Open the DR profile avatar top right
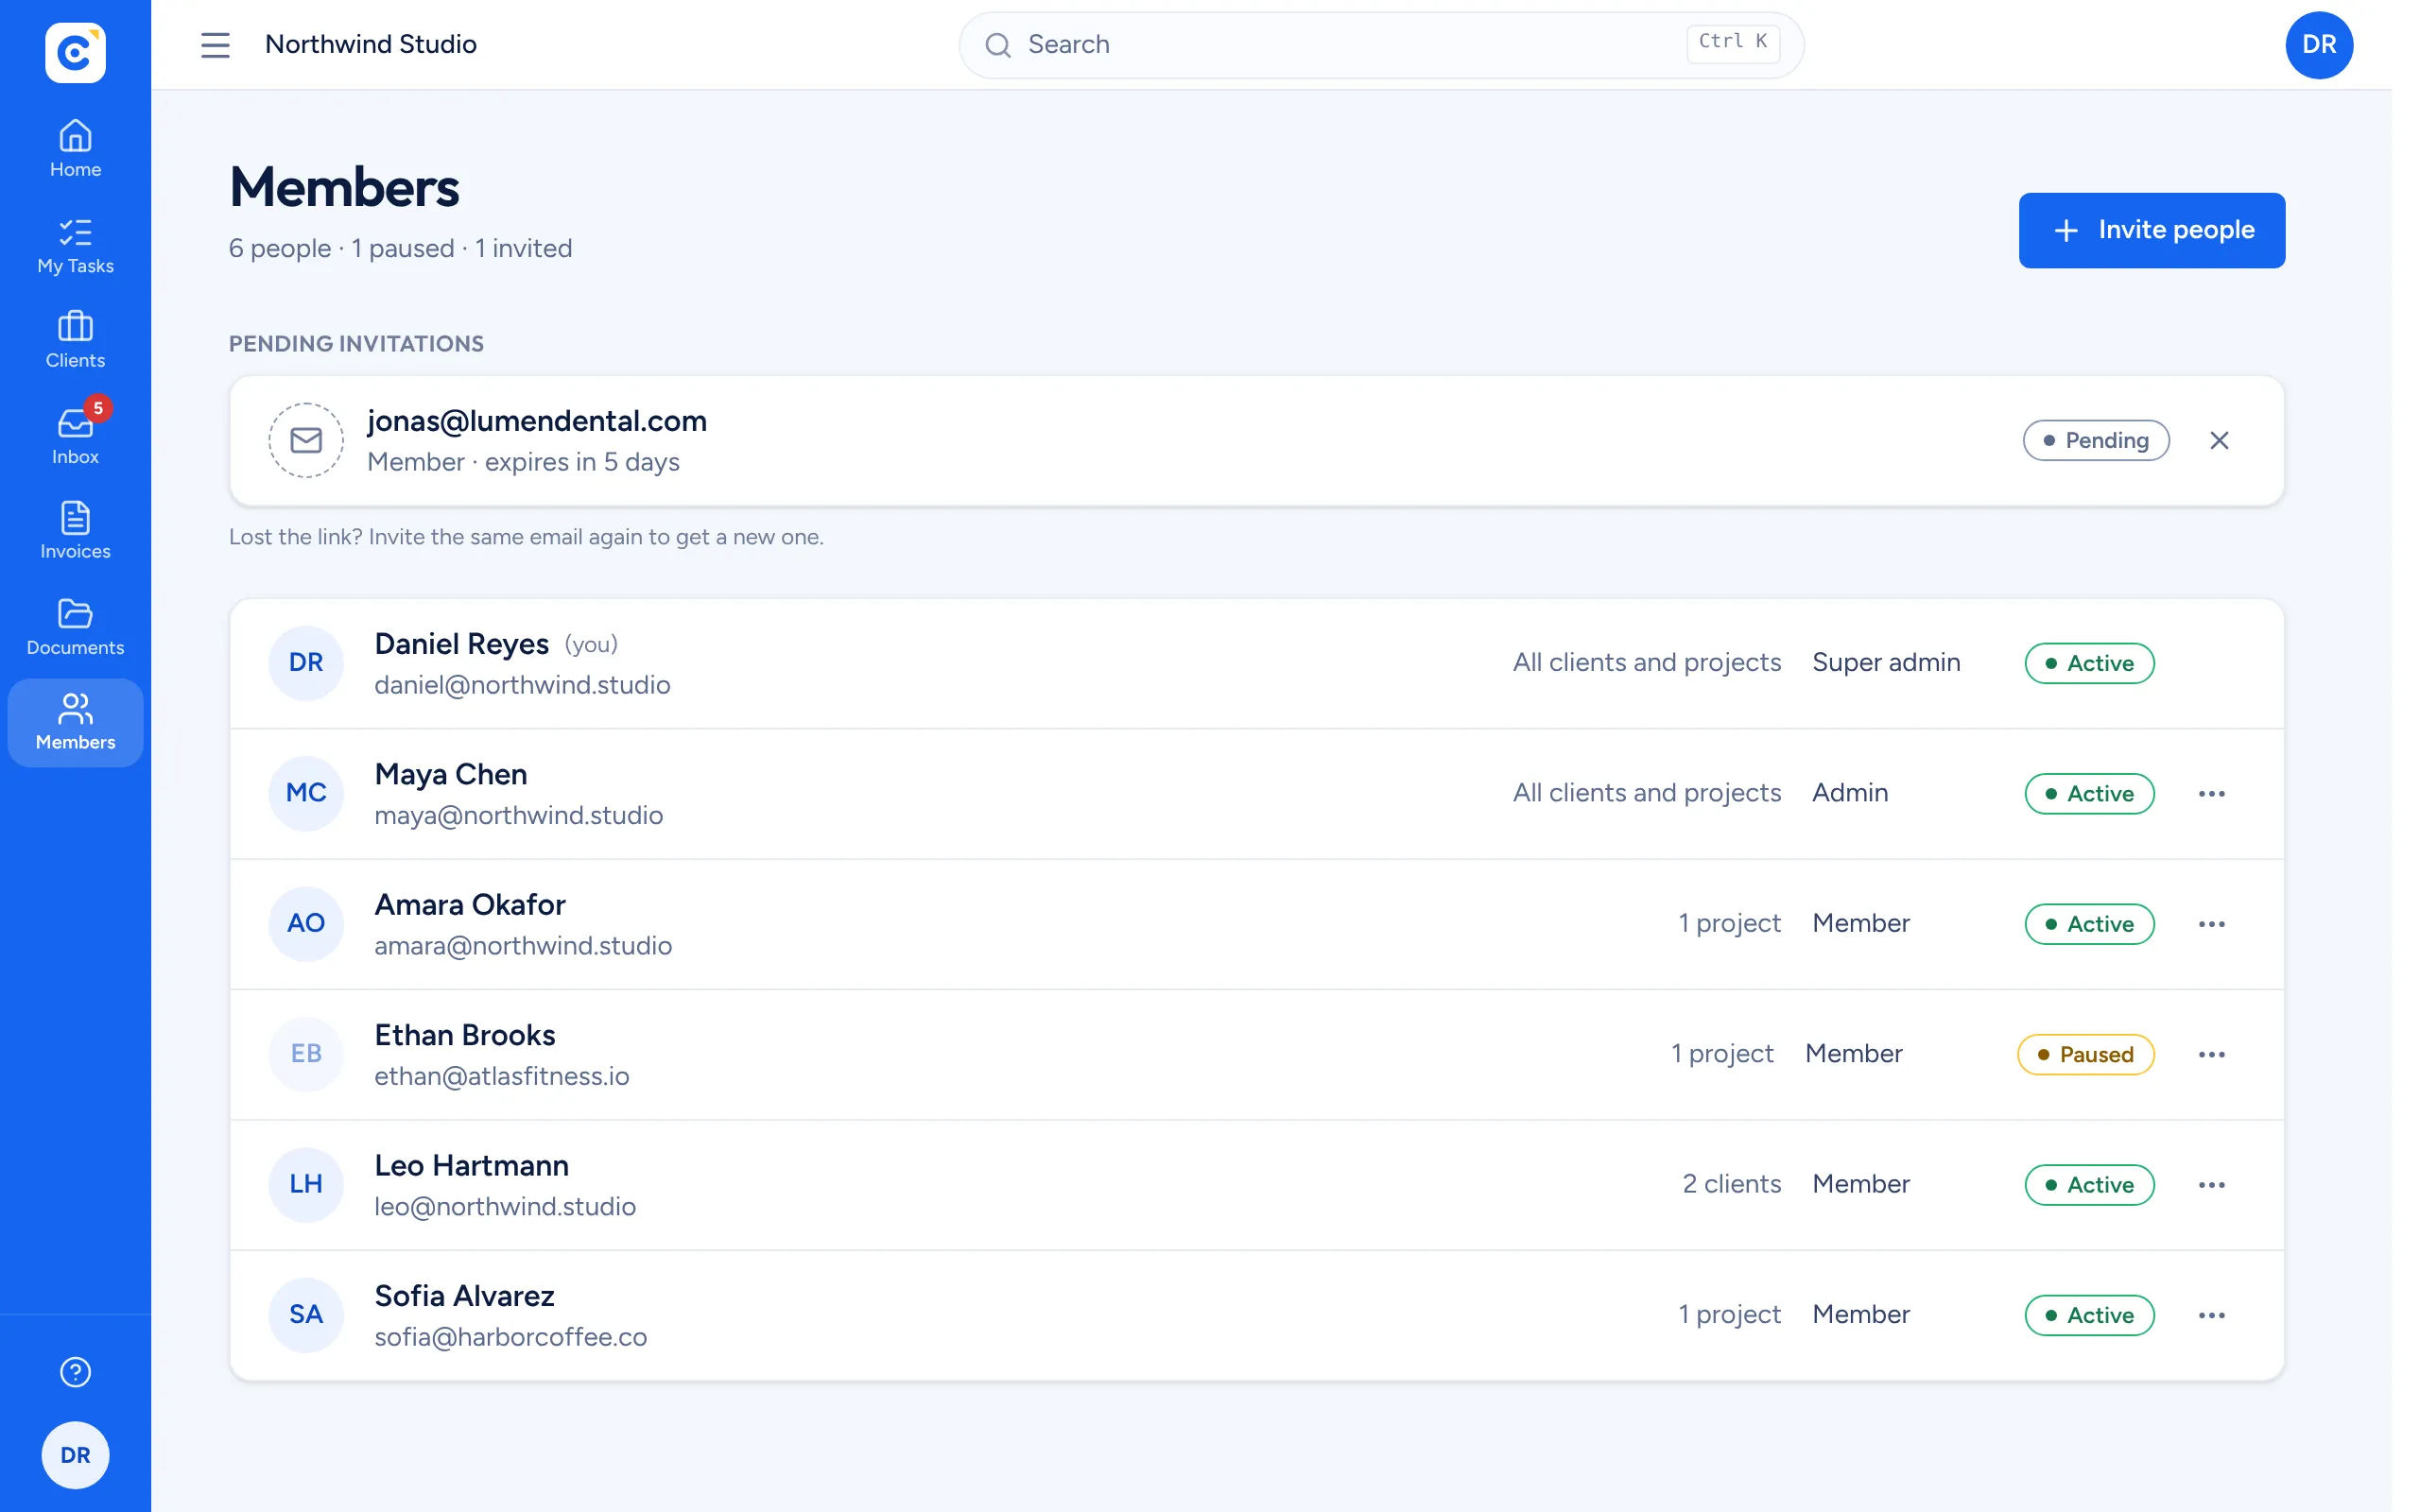This screenshot has width=2420, height=1512. click(2319, 45)
